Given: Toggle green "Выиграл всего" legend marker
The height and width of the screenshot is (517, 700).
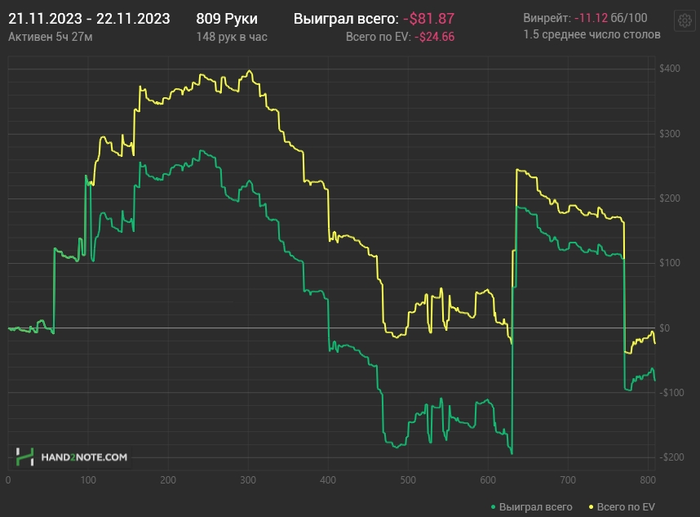Looking at the screenshot, I should [497, 508].
